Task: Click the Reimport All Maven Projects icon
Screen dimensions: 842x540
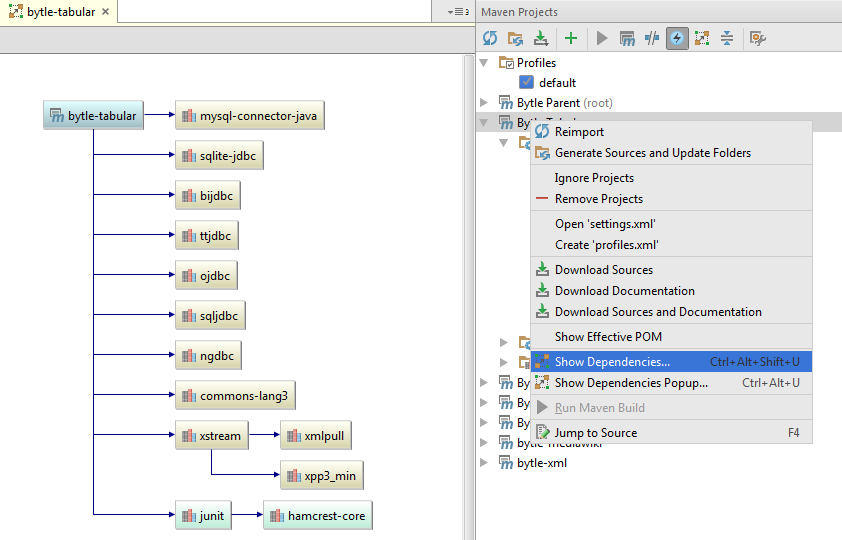Action: tap(490, 38)
